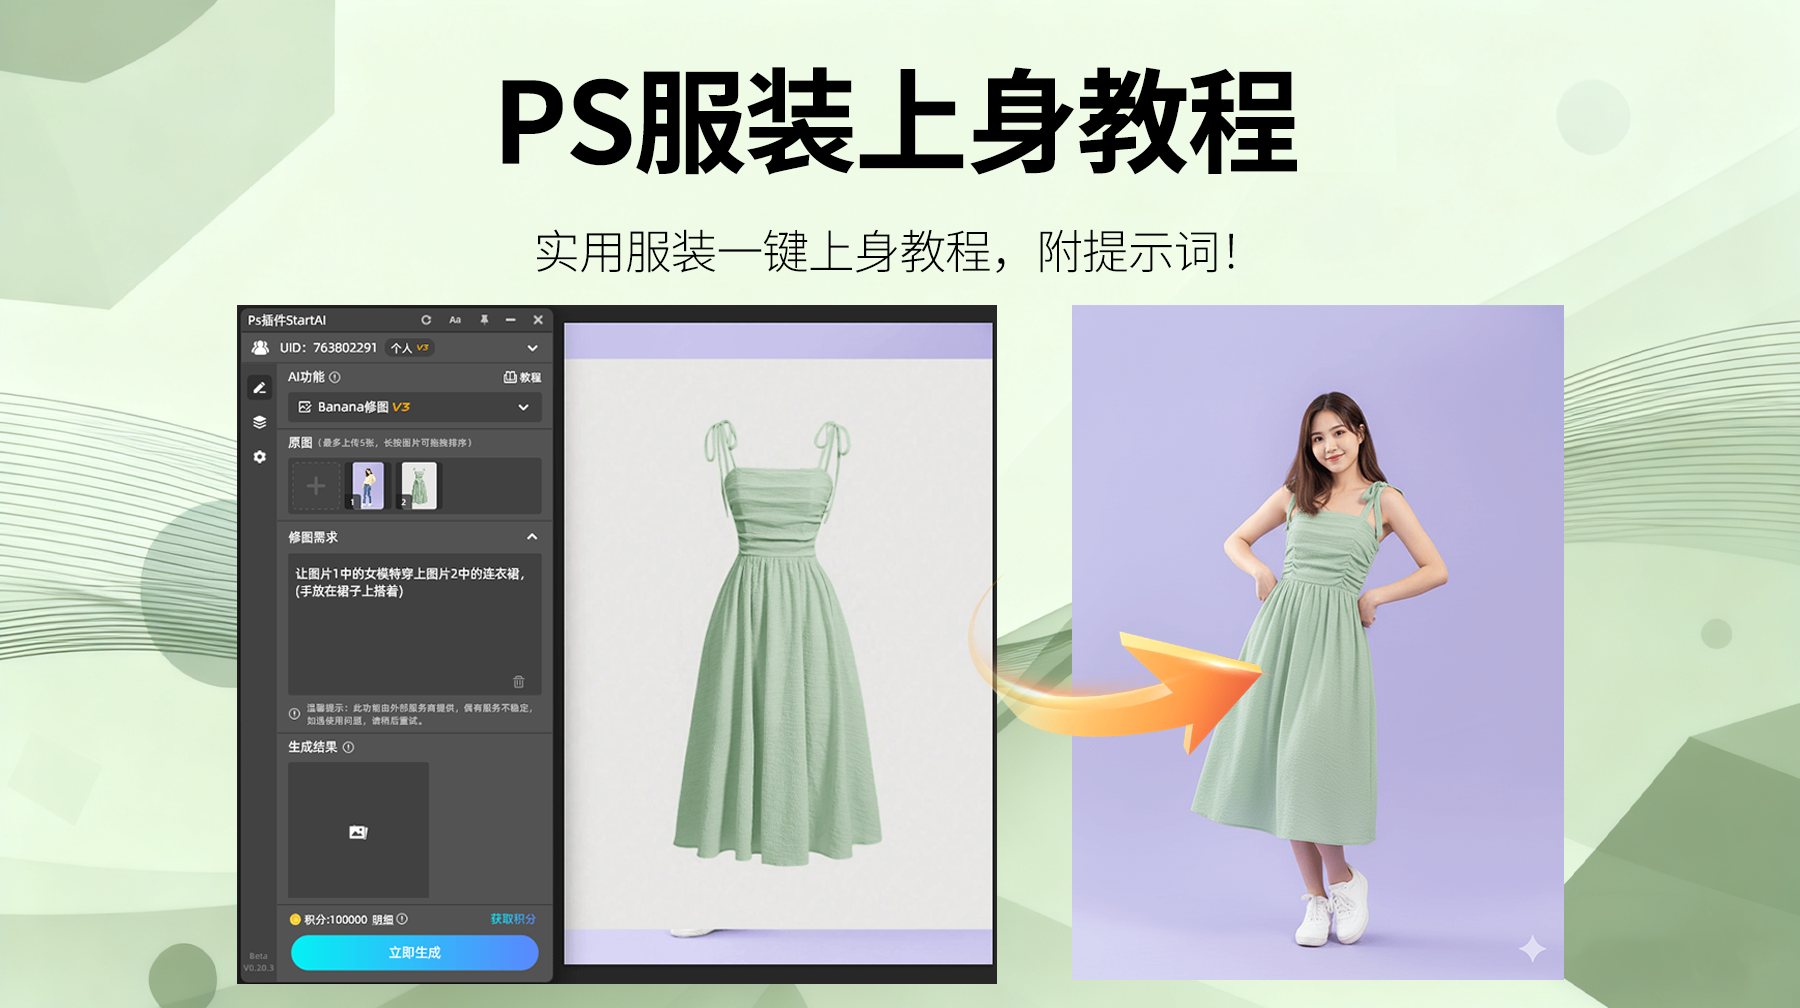Click the 立即生成 generate button
This screenshot has width=1800, height=1008.
(x=414, y=952)
